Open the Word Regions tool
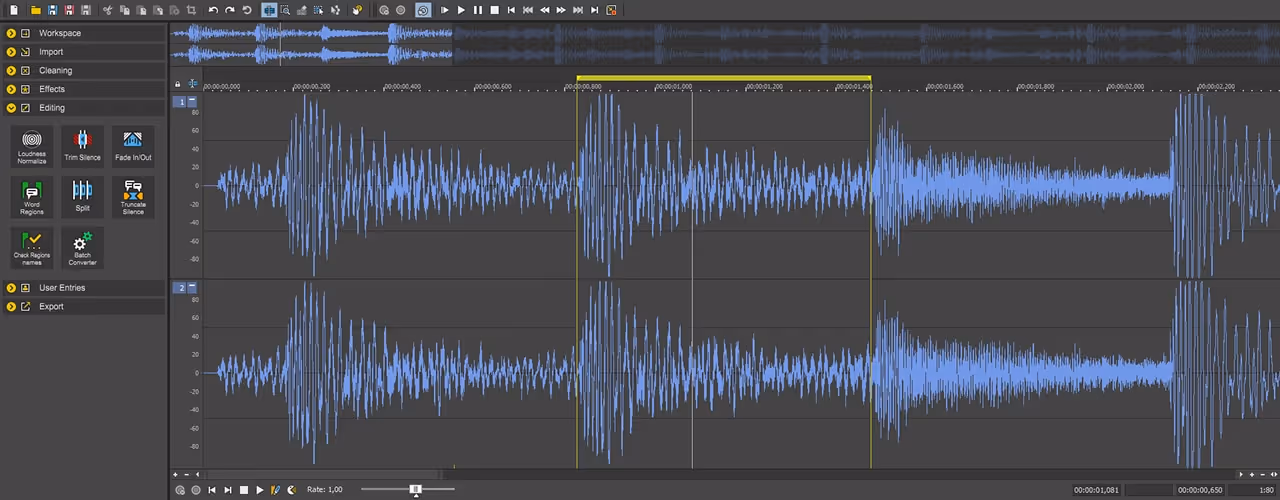The height and width of the screenshot is (500, 1280). pyautogui.click(x=32, y=196)
